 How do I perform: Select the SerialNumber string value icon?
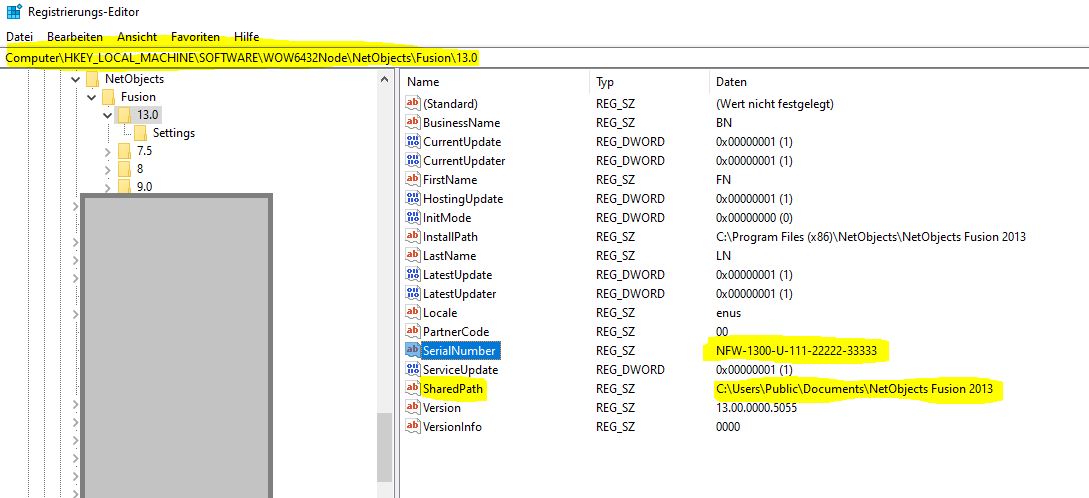click(413, 351)
